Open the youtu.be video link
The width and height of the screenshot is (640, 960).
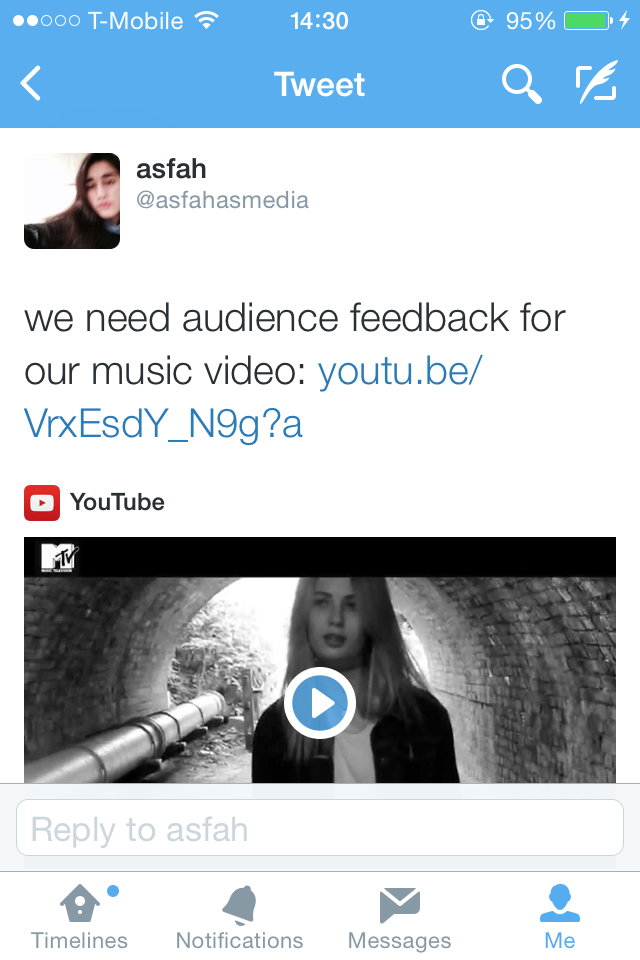point(254,397)
